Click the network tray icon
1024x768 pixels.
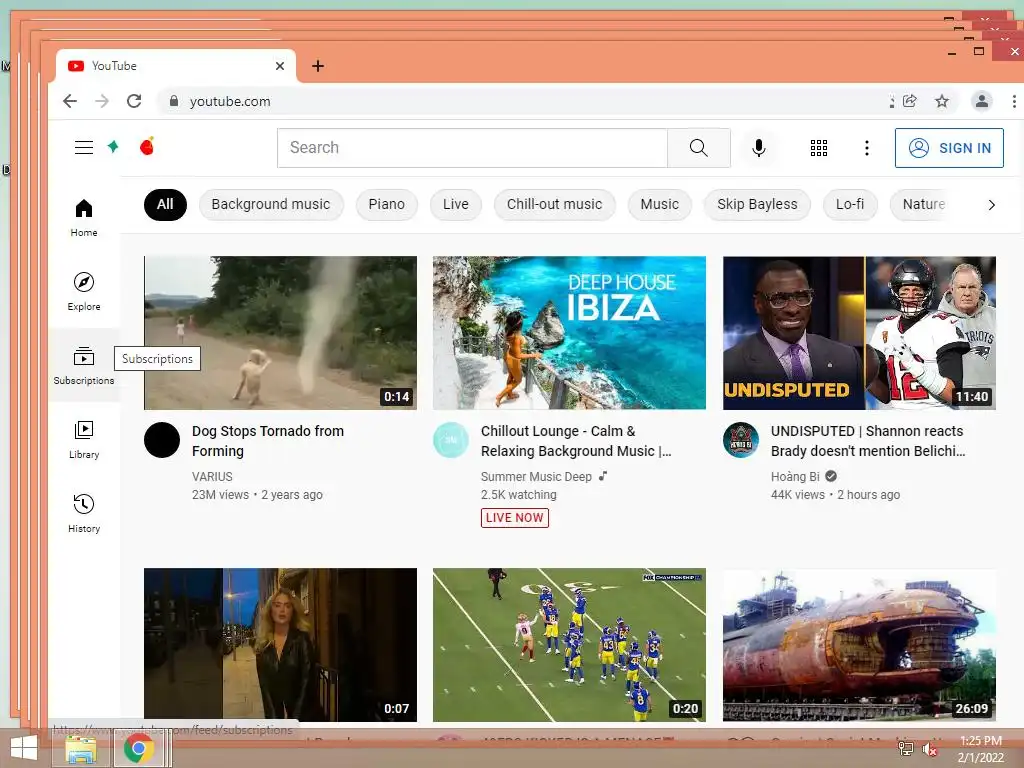pos(906,748)
